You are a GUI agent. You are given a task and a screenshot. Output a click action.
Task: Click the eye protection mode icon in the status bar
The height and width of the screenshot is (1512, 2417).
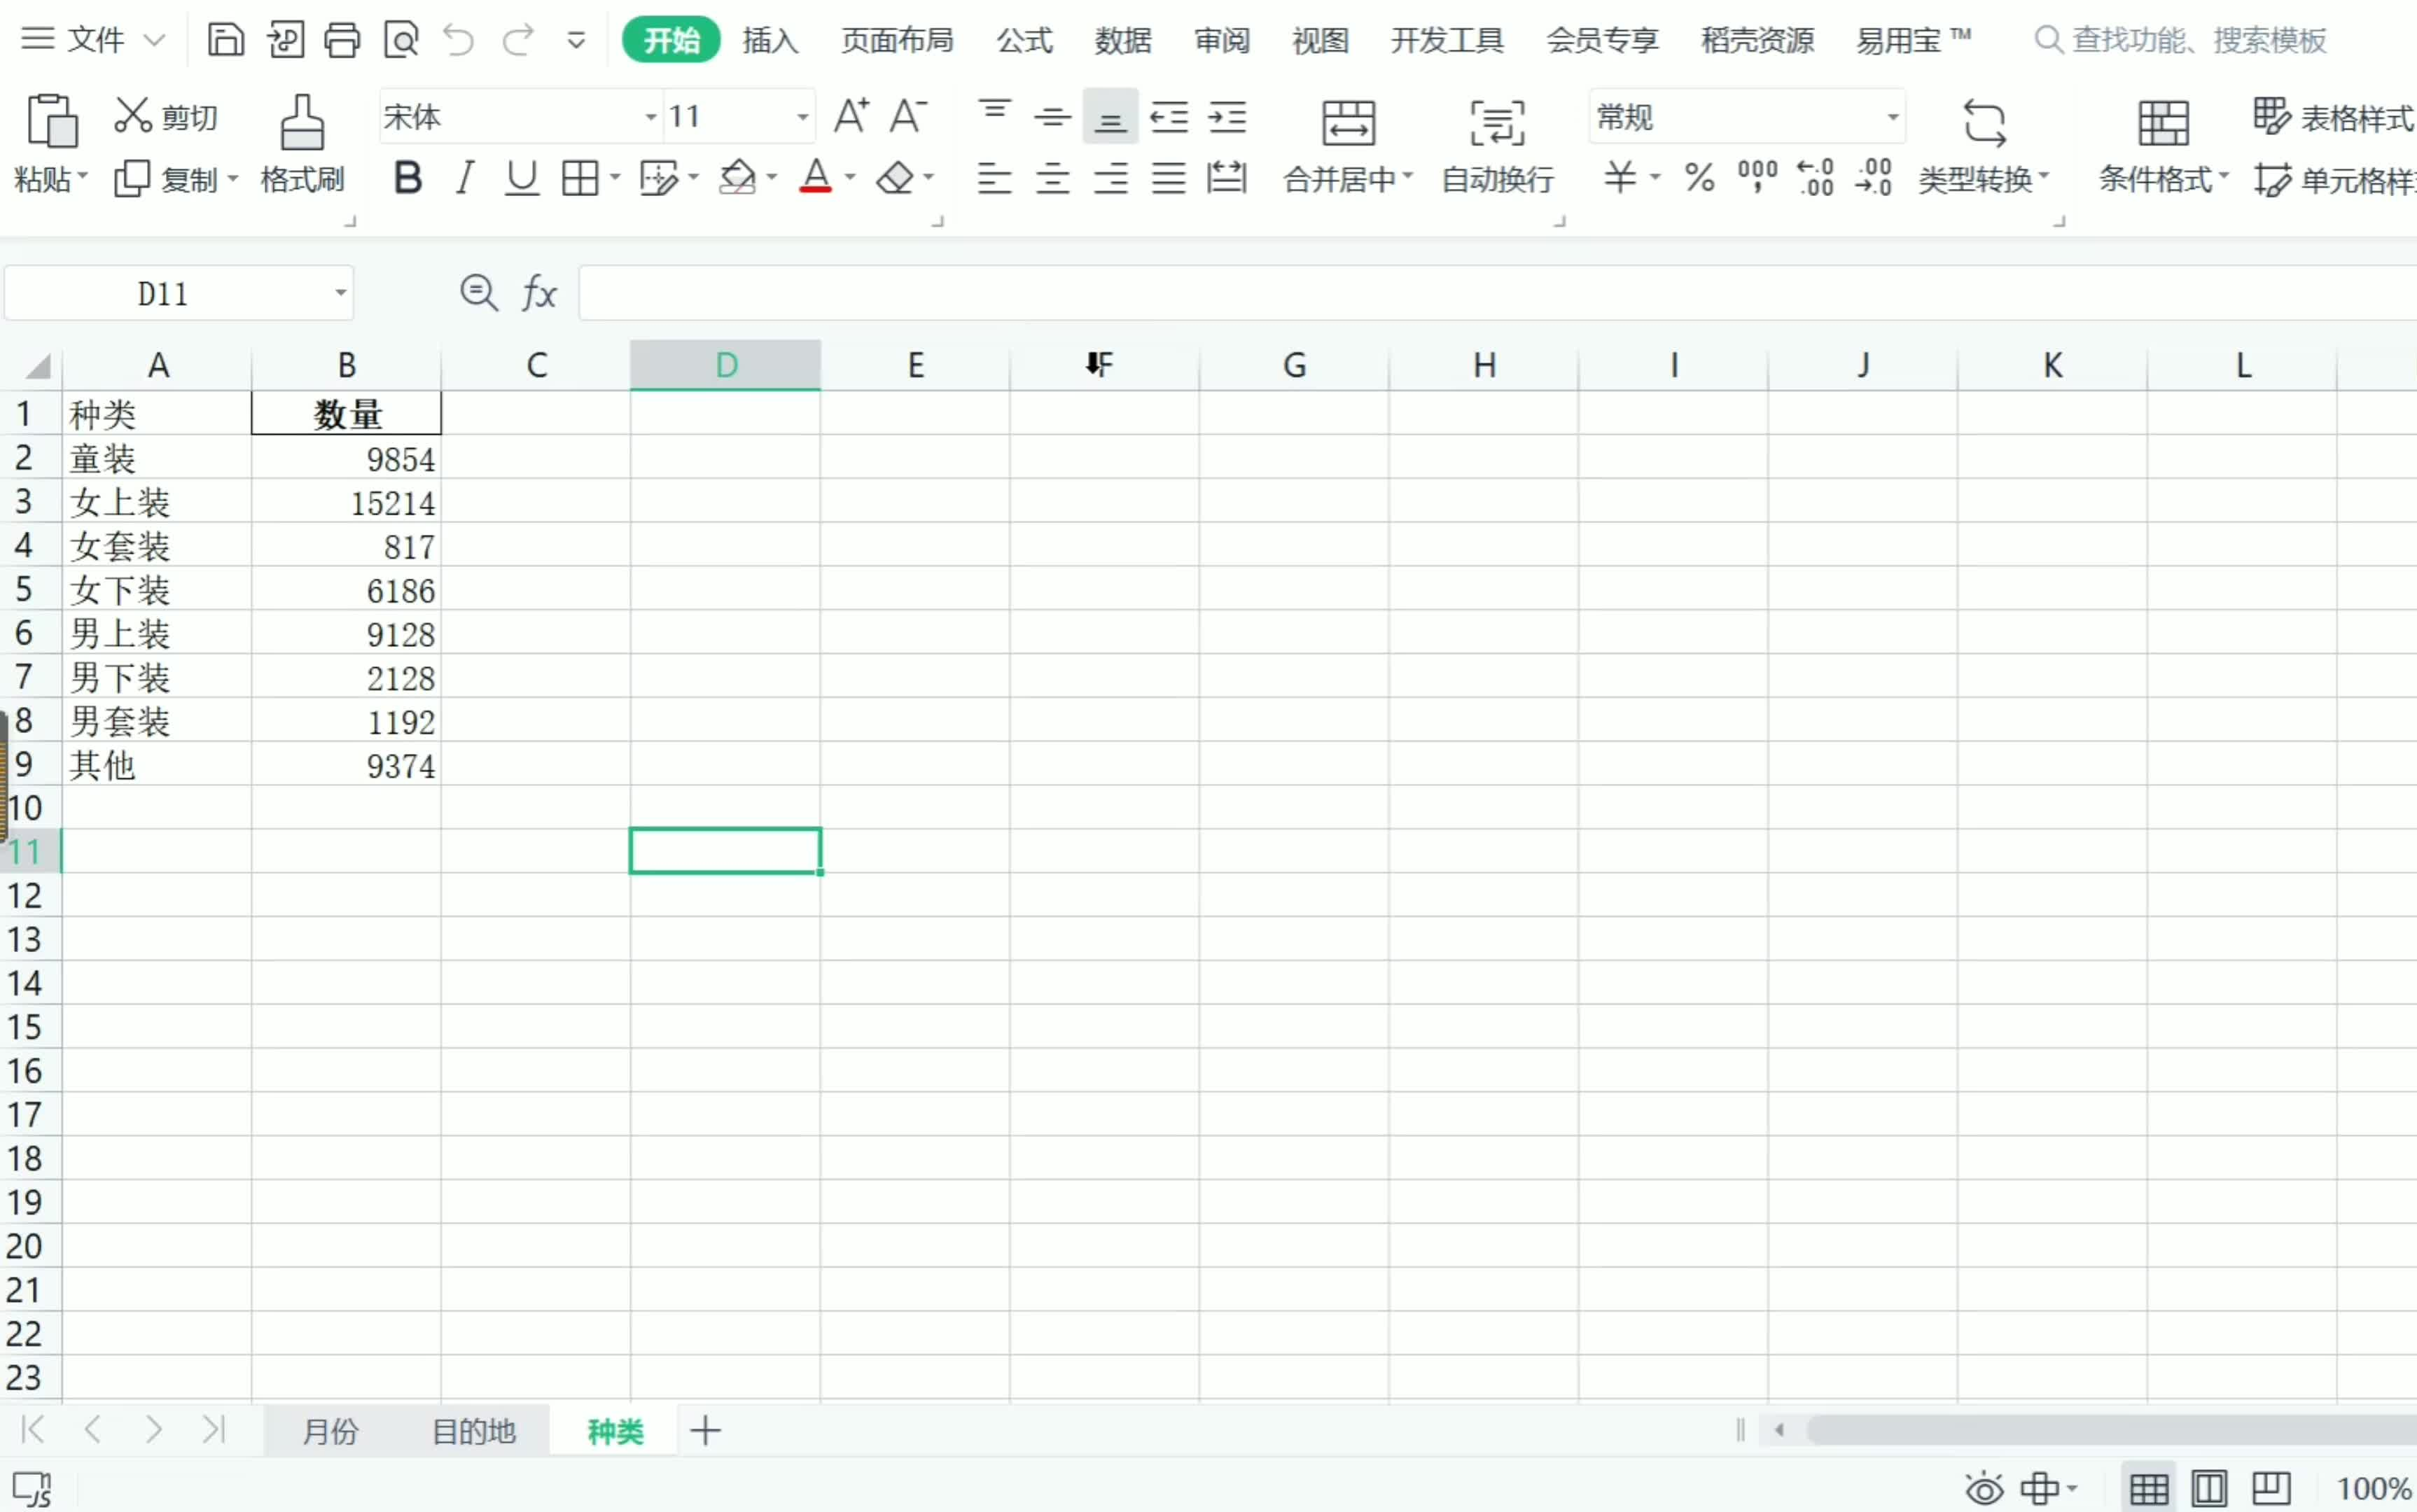click(x=1984, y=1489)
